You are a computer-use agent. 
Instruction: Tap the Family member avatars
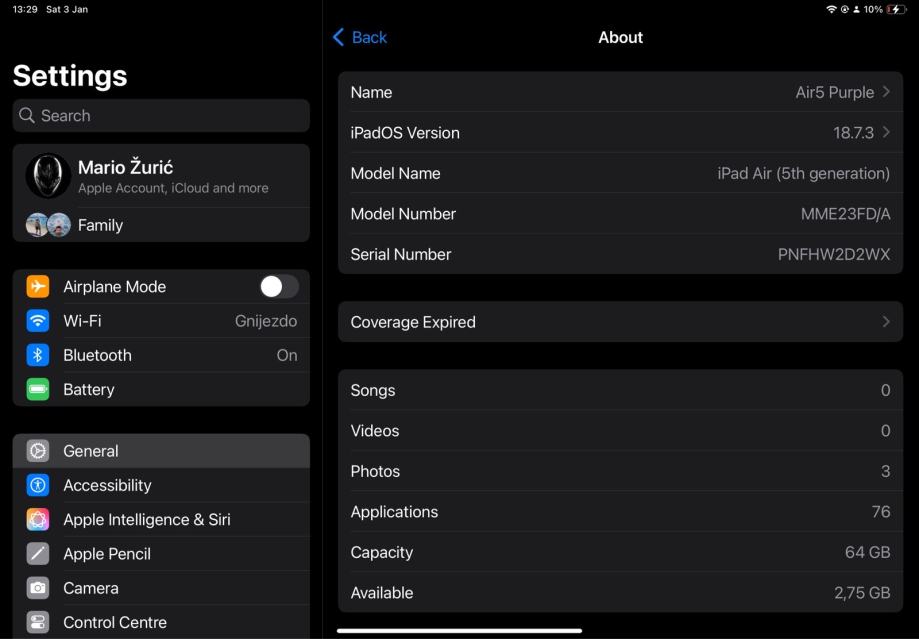click(x=48, y=225)
